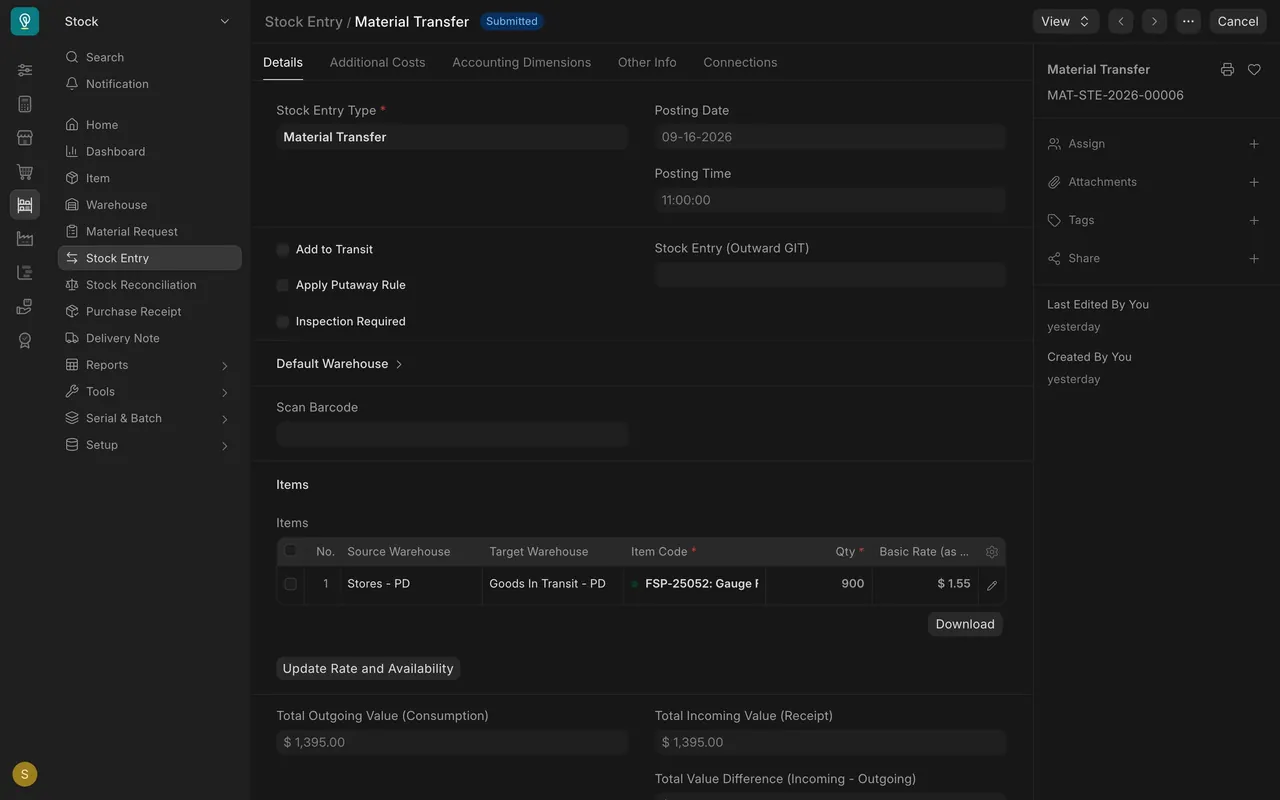The width and height of the screenshot is (1280, 800).
Task: Tick the checkbox for item row 1
Action: (x=291, y=584)
